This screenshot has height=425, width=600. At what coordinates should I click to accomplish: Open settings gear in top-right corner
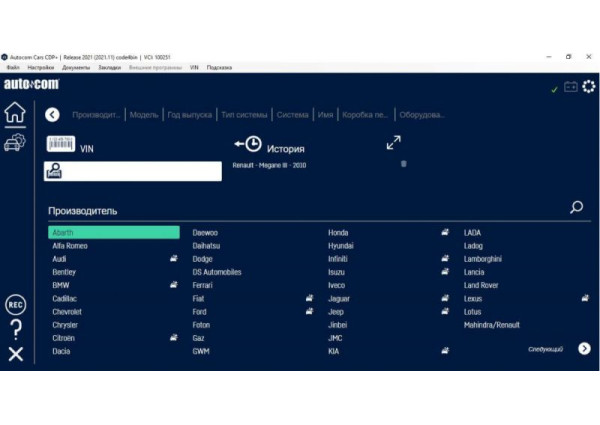tap(588, 87)
